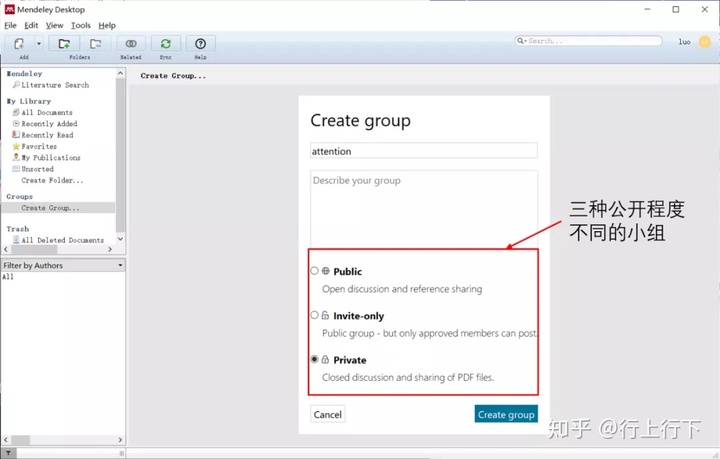Select My Publications in sidebar

click(x=51, y=157)
